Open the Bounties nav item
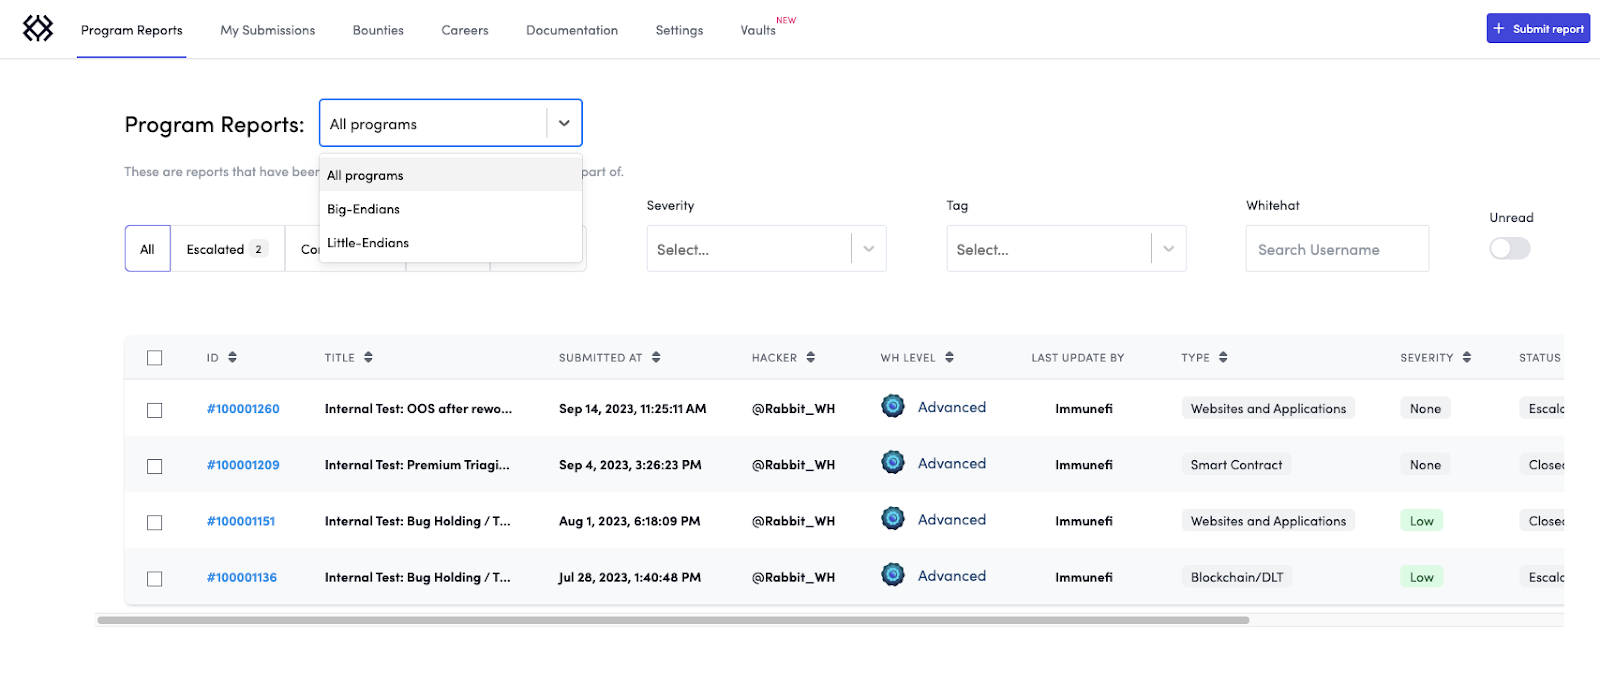1600x684 pixels. click(x=378, y=30)
